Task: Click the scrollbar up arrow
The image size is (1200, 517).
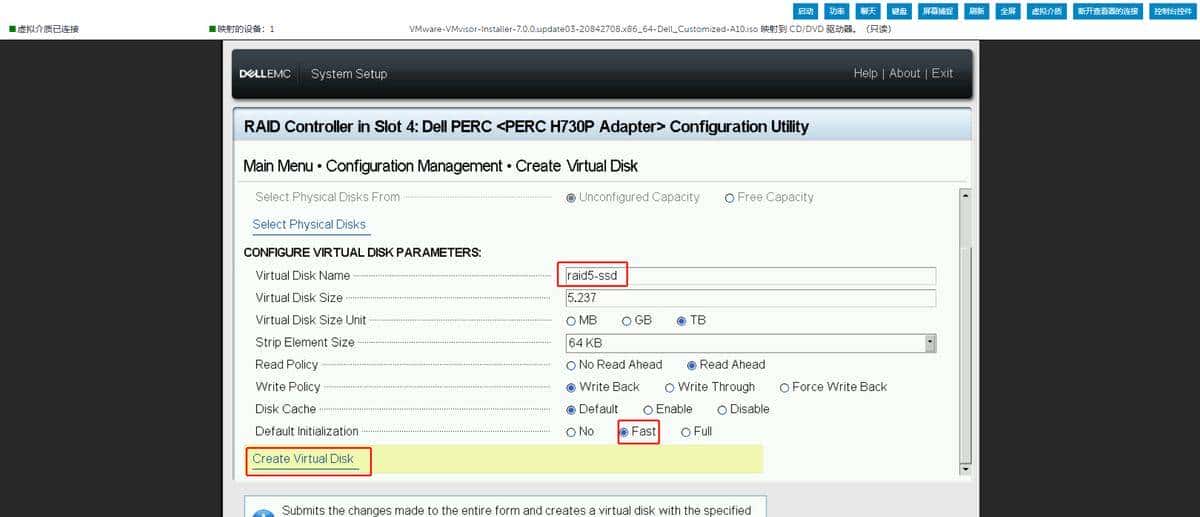Action: pyautogui.click(x=965, y=196)
